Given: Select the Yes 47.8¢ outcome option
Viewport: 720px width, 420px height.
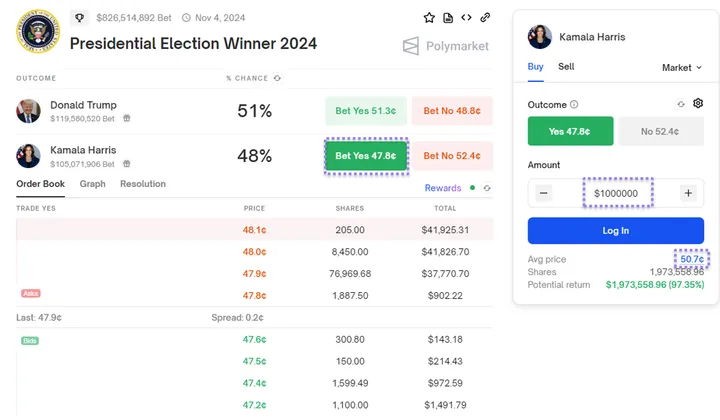Looking at the screenshot, I should click(x=570, y=131).
